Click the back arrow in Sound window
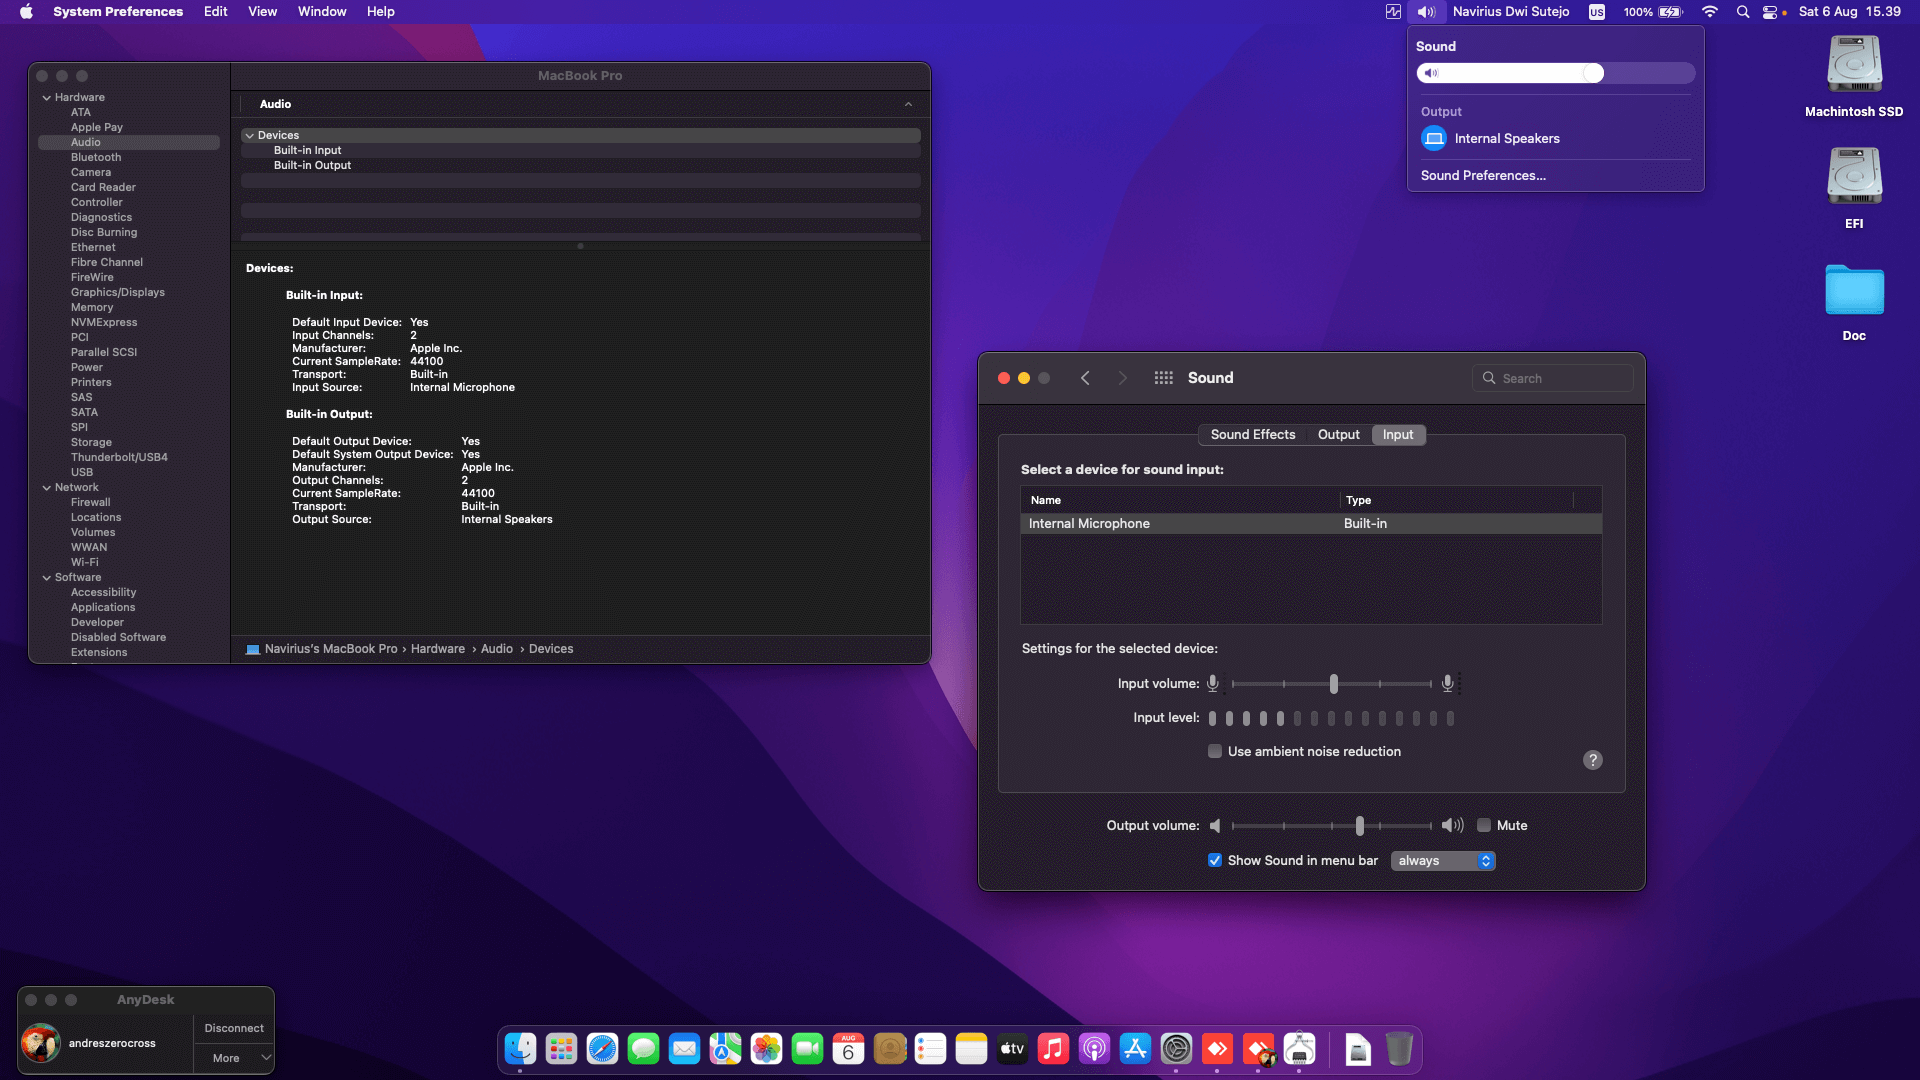This screenshot has height=1080, width=1920. click(x=1085, y=378)
